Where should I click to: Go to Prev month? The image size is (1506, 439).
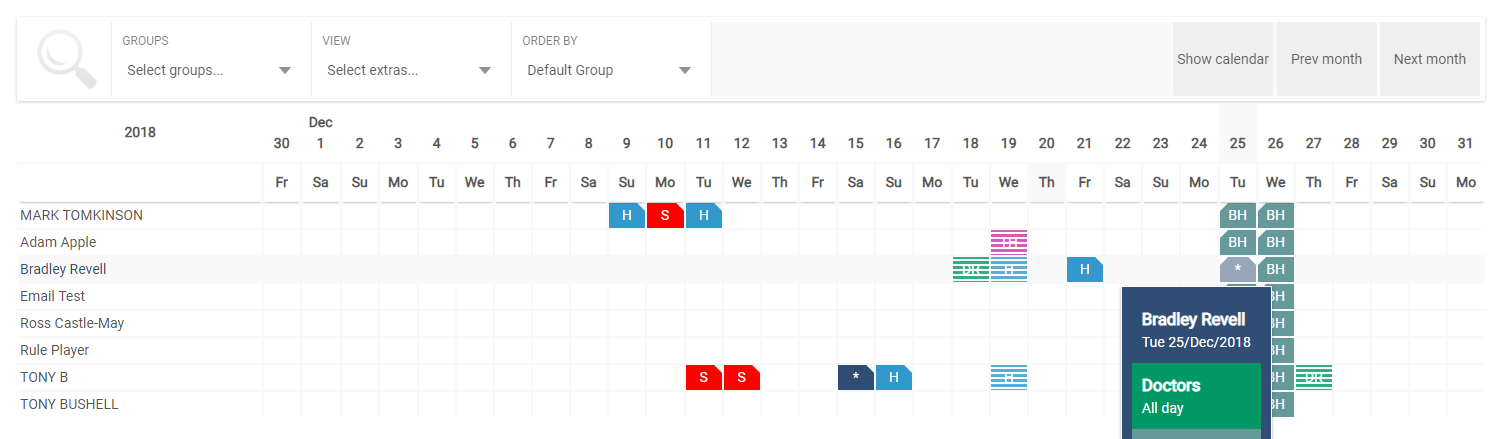[1326, 59]
